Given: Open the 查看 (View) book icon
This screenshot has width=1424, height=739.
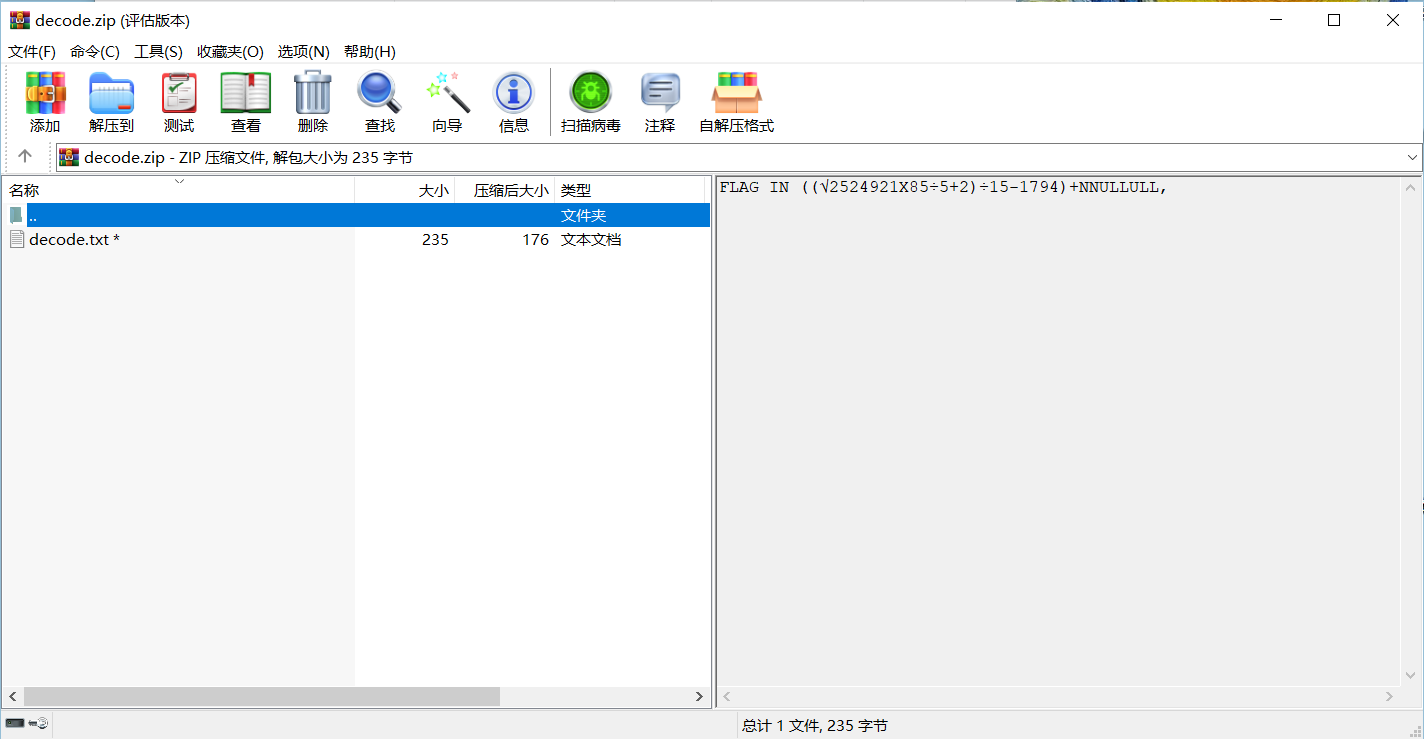Looking at the screenshot, I should pyautogui.click(x=246, y=94).
